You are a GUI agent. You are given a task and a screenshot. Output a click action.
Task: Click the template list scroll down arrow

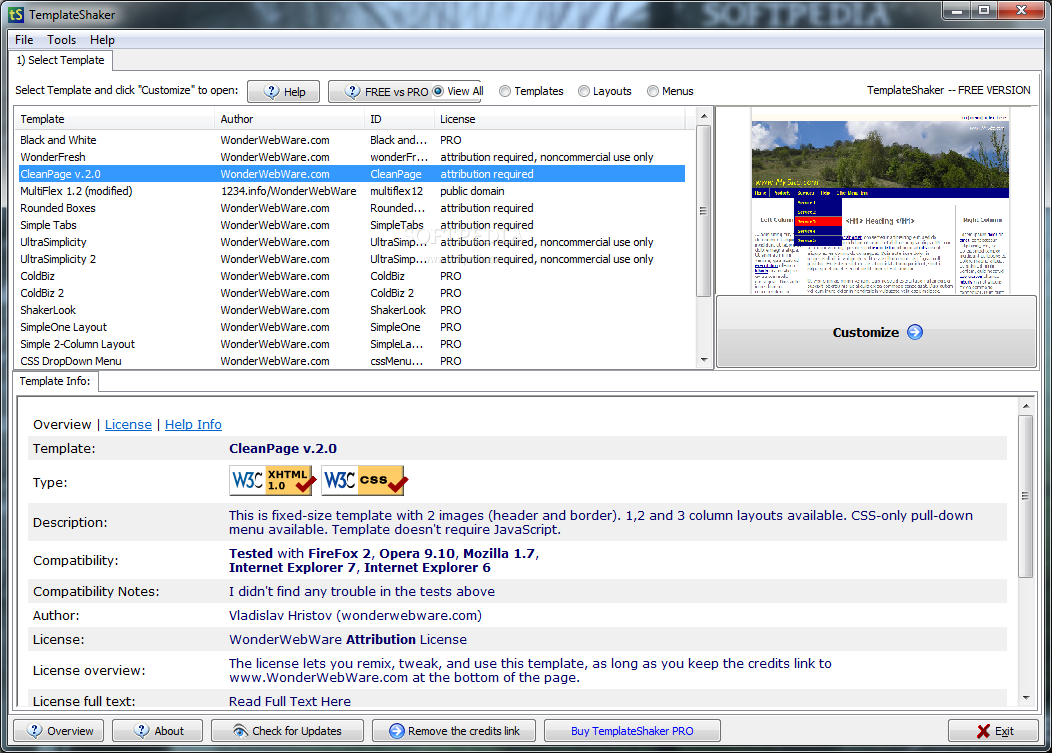[704, 360]
